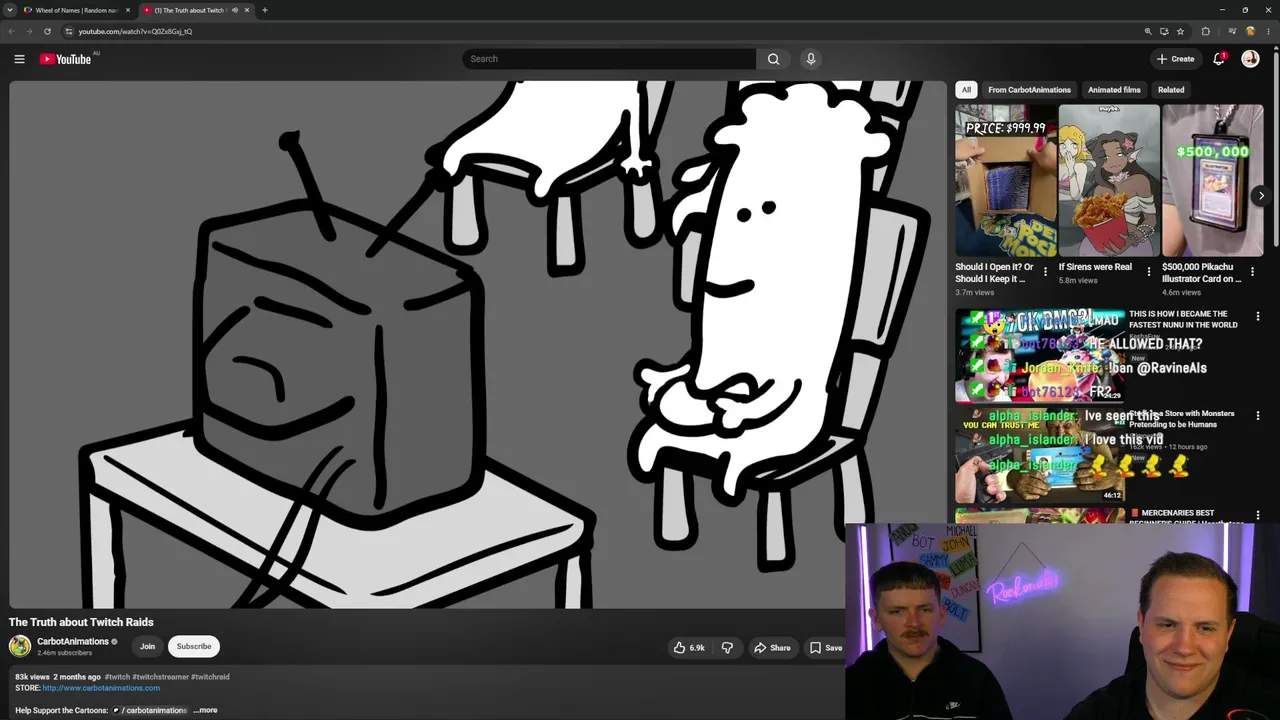Open the browser zoom magnifier icon
The height and width of the screenshot is (720, 1280).
[1148, 31]
